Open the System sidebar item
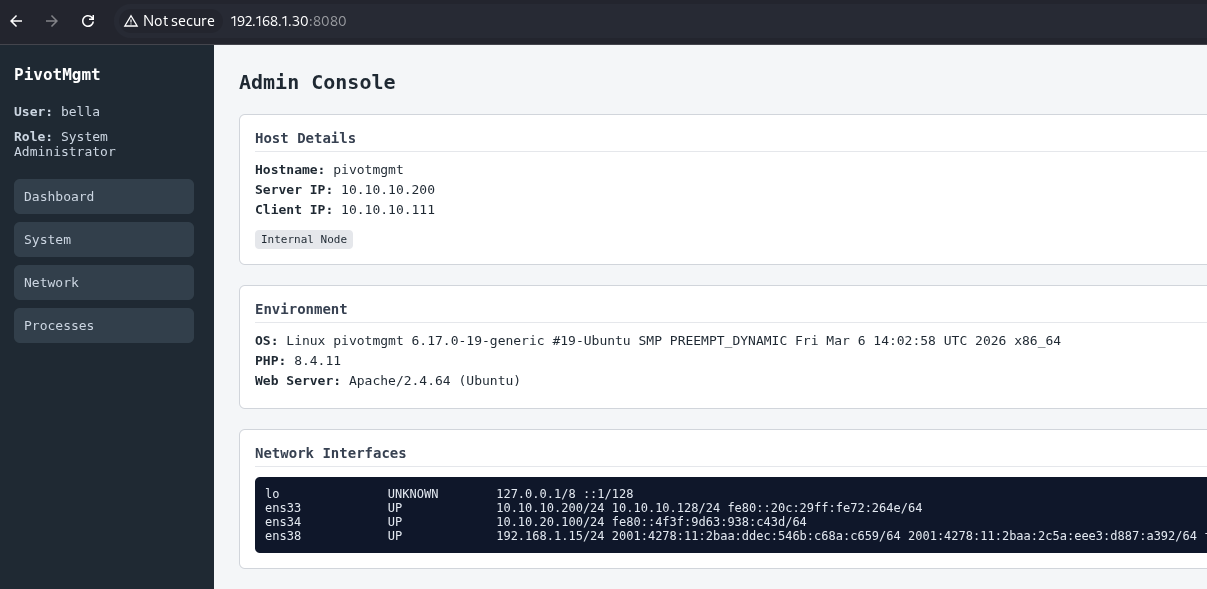The width and height of the screenshot is (1207, 589). click(x=104, y=239)
